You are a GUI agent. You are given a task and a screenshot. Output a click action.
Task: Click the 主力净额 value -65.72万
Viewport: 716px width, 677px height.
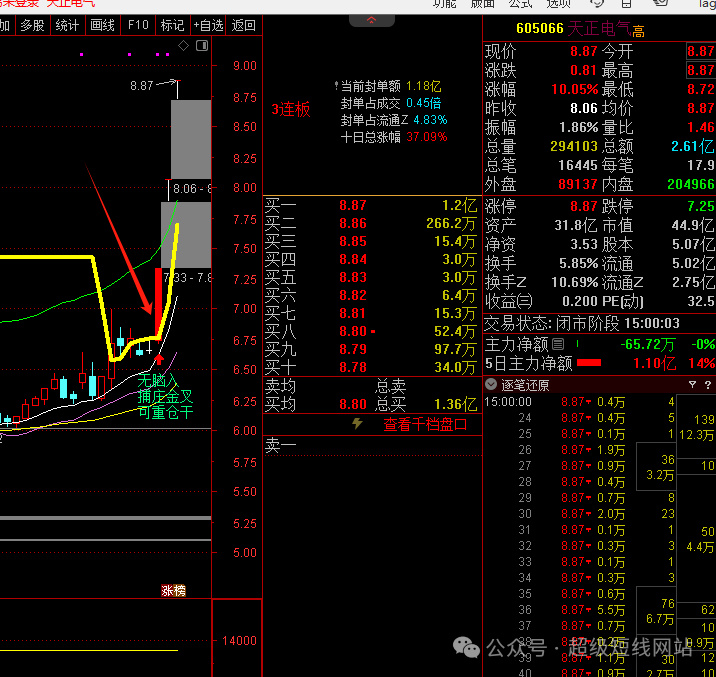tap(648, 344)
